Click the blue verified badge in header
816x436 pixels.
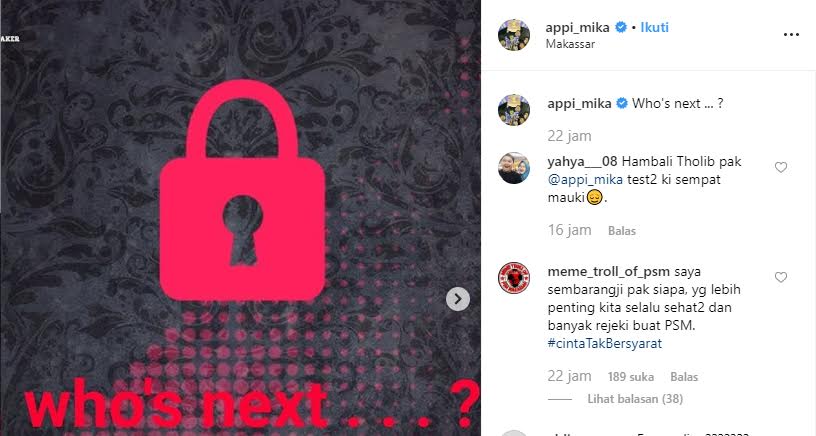tap(621, 27)
